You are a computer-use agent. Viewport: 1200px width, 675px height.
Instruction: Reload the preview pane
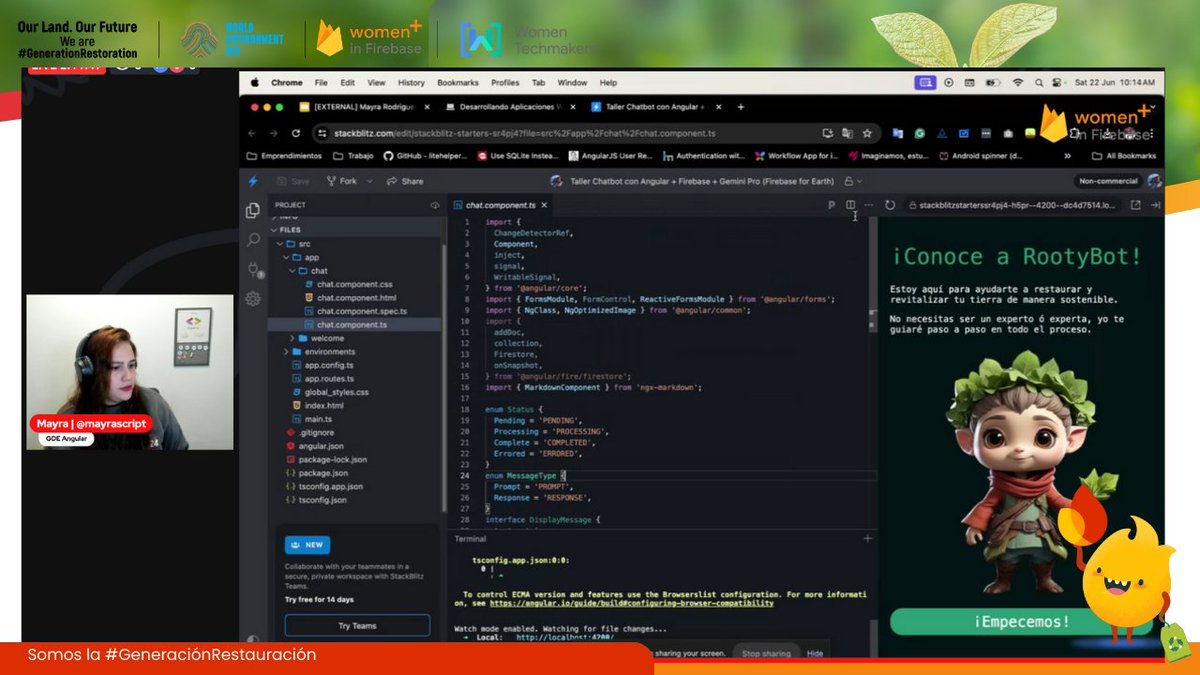click(x=891, y=205)
